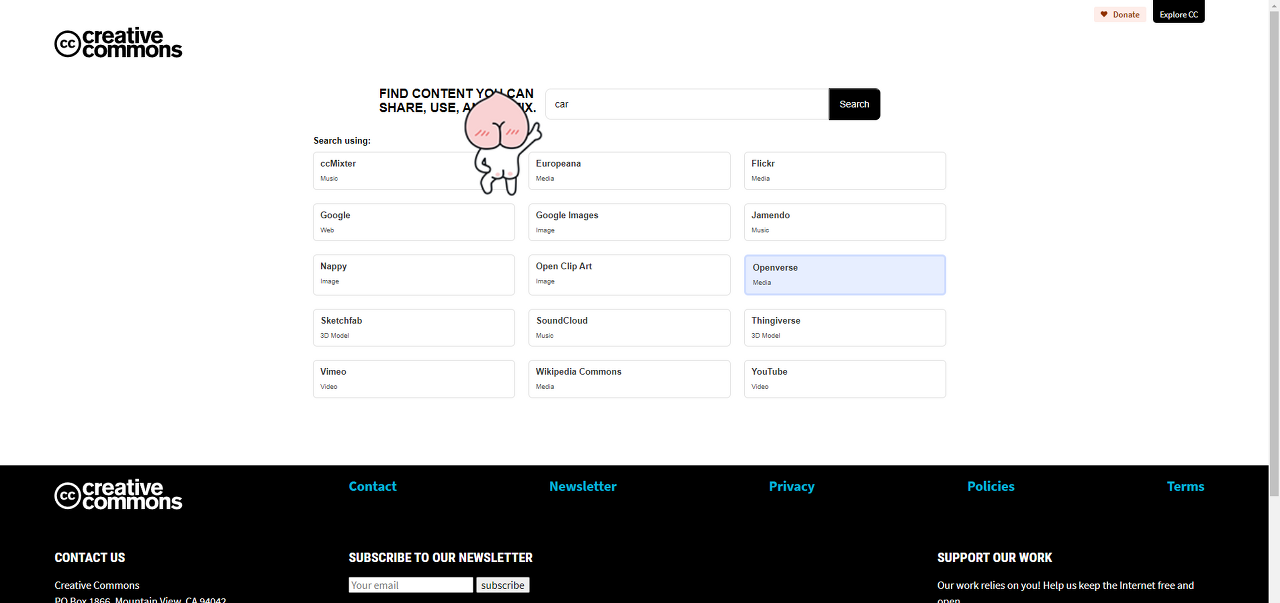Screen dimensions: 1280x603
Task: Select Flickr Media source
Action: [x=845, y=171]
